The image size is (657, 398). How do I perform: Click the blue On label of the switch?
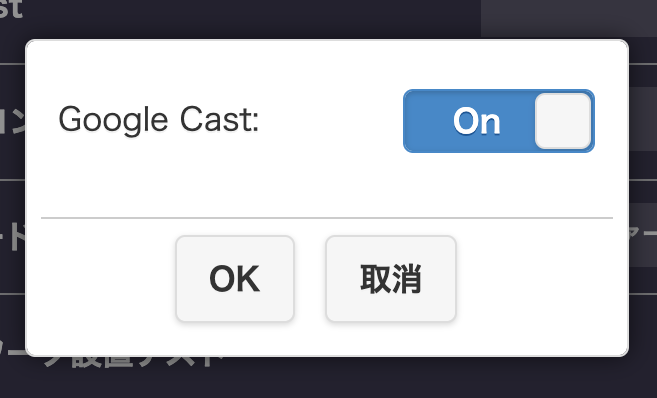[x=476, y=121]
